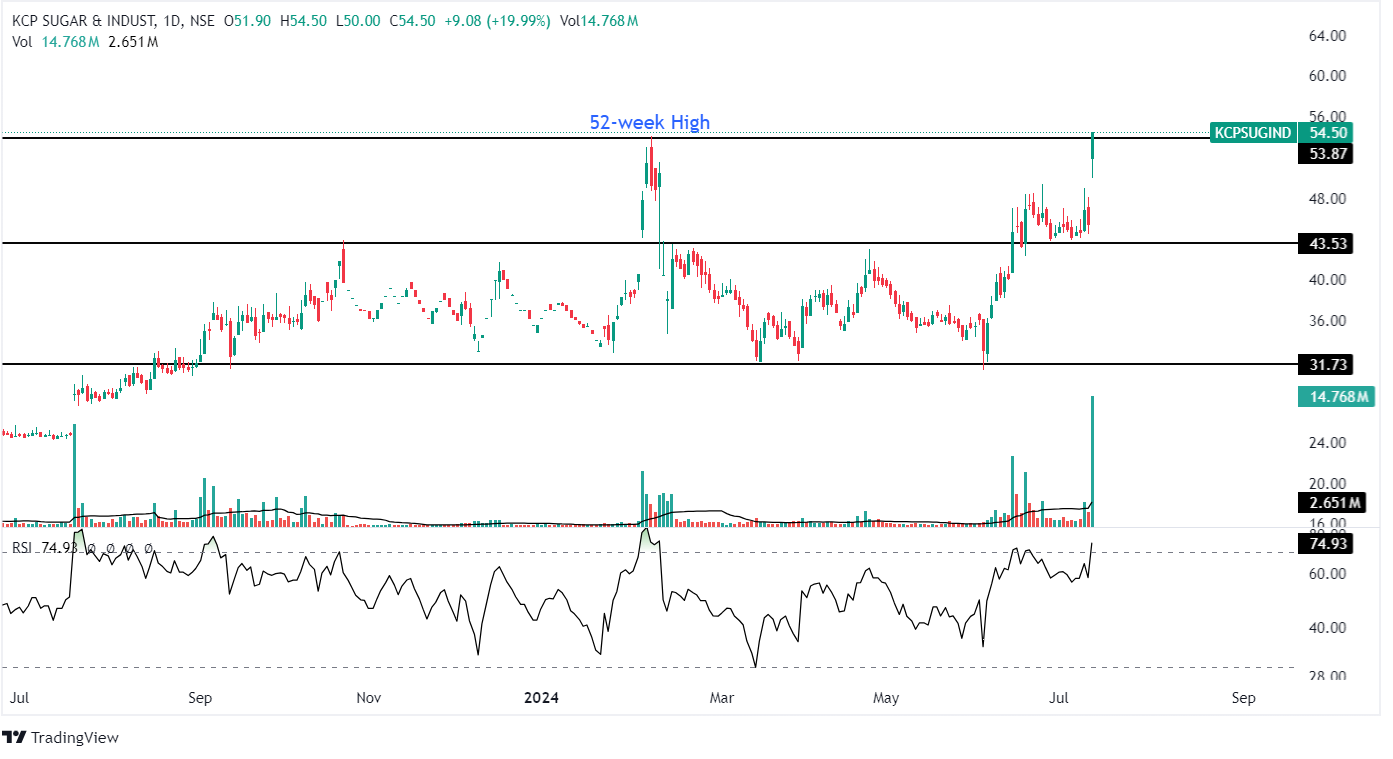Select the 52-week High text annotation
1393x759 pixels.
[649, 122]
